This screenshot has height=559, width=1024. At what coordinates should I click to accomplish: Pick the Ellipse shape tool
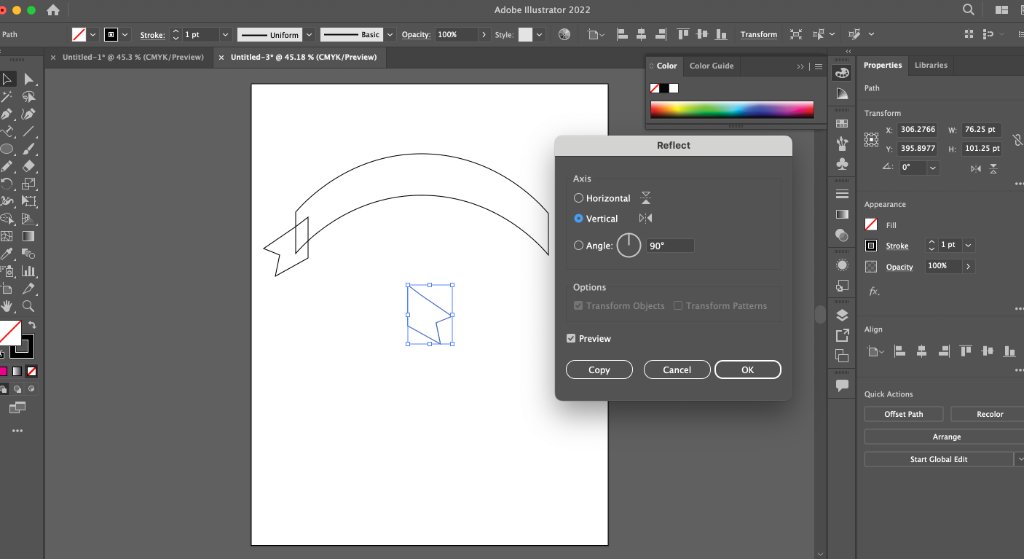[7, 149]
